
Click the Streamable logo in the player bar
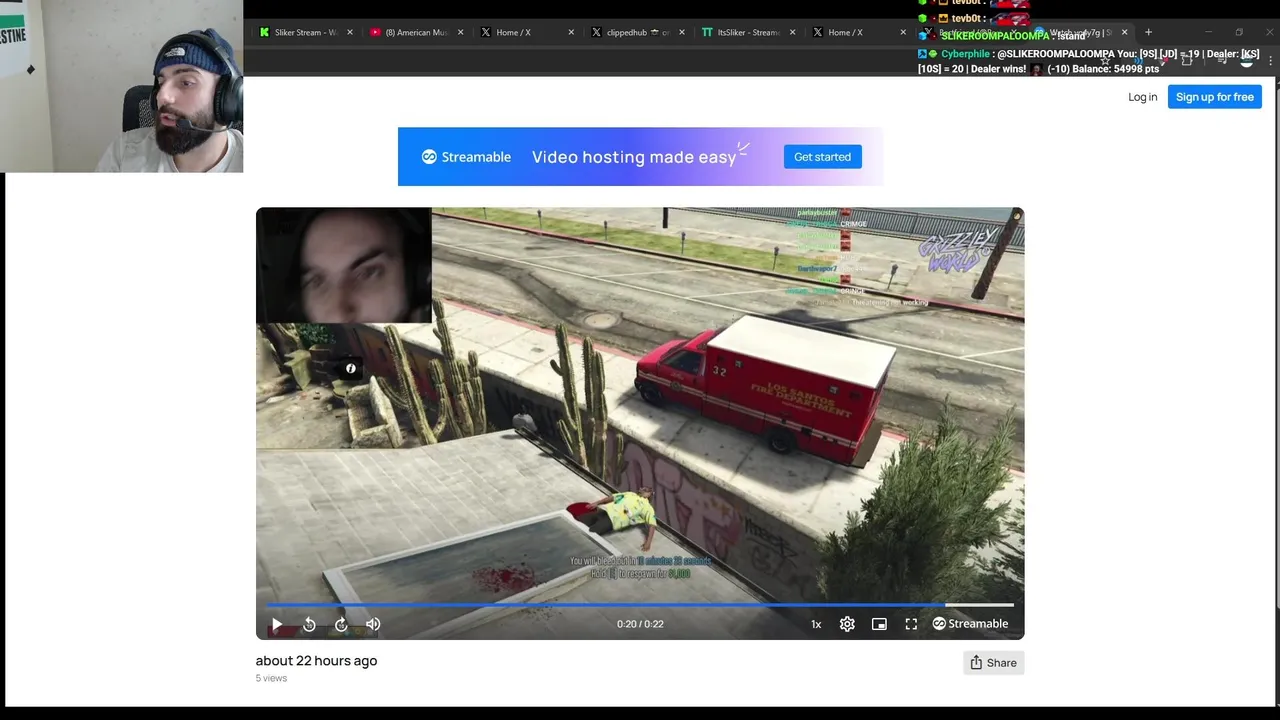(x=970, y=624)
